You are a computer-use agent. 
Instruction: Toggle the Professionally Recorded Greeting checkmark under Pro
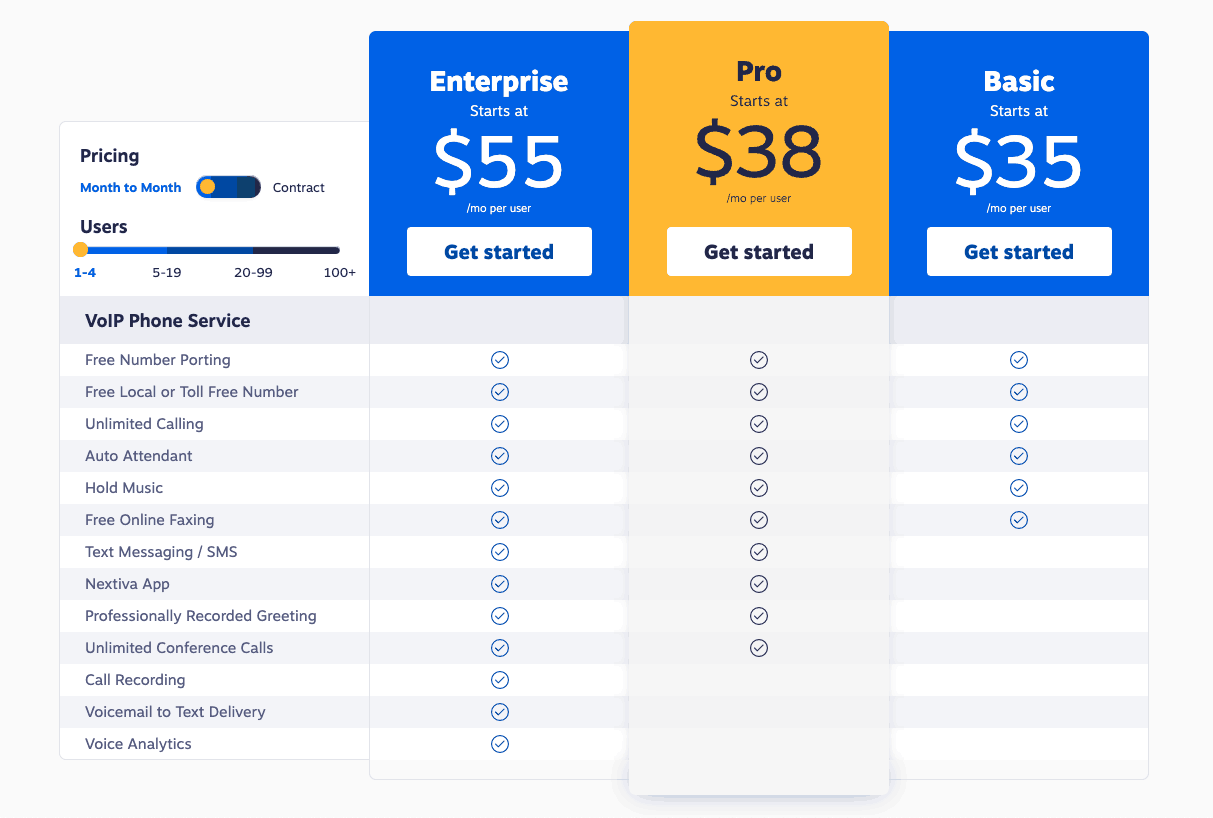click(758, 615)
